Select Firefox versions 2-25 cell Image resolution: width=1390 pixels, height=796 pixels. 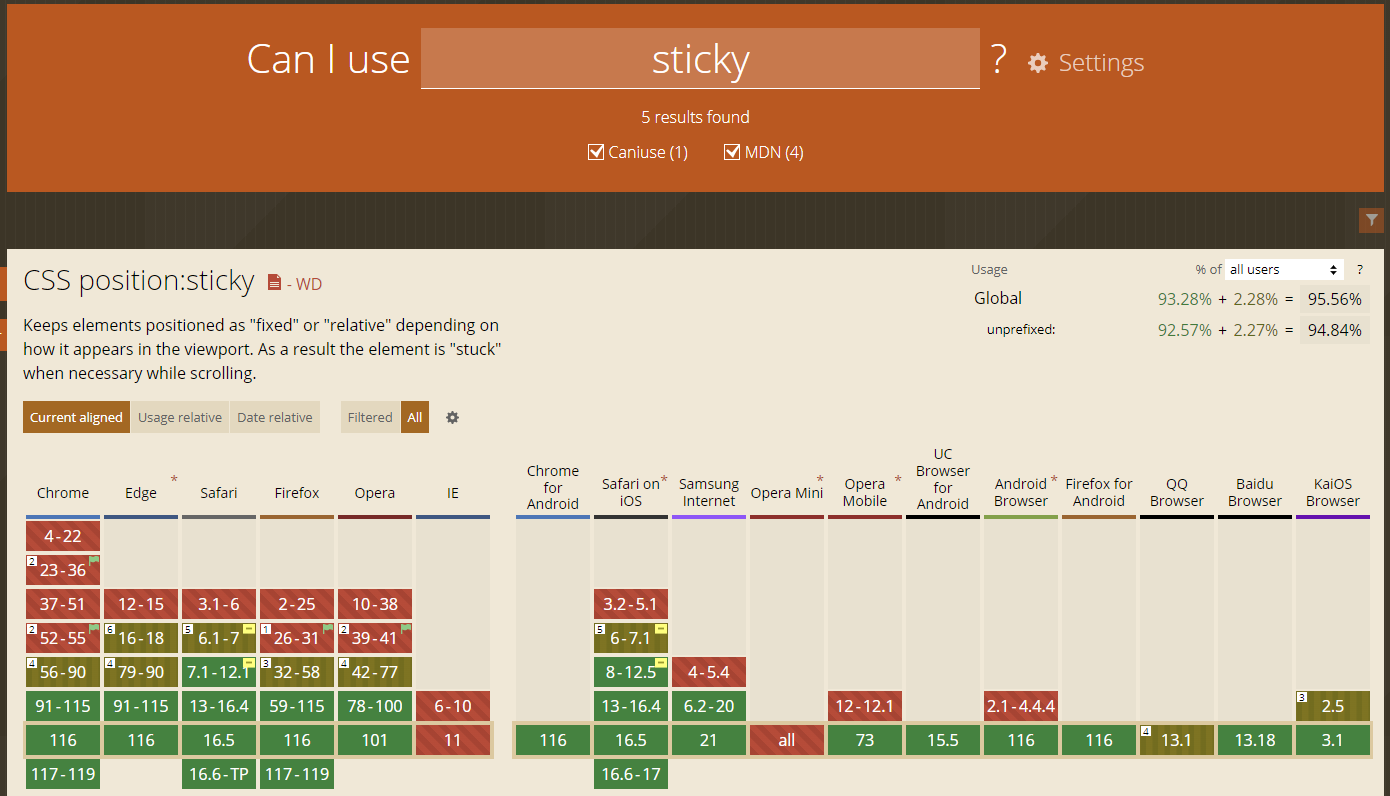297,604
